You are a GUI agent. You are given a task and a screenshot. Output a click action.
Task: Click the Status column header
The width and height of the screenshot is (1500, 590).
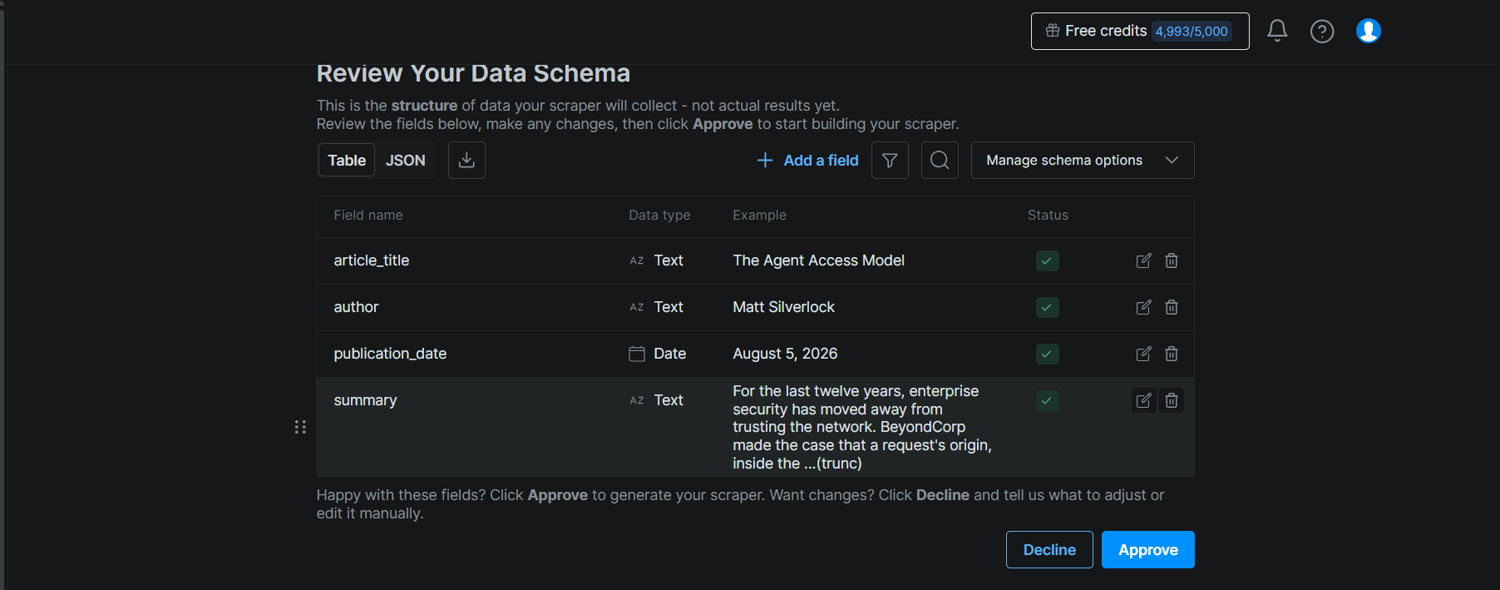[1048, 215]
